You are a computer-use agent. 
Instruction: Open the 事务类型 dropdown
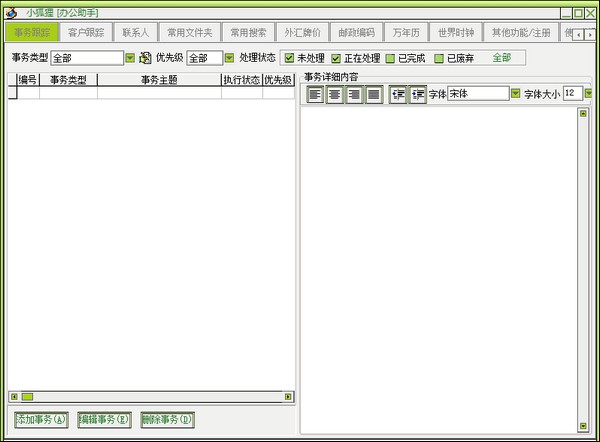click(x=130, y=58)
